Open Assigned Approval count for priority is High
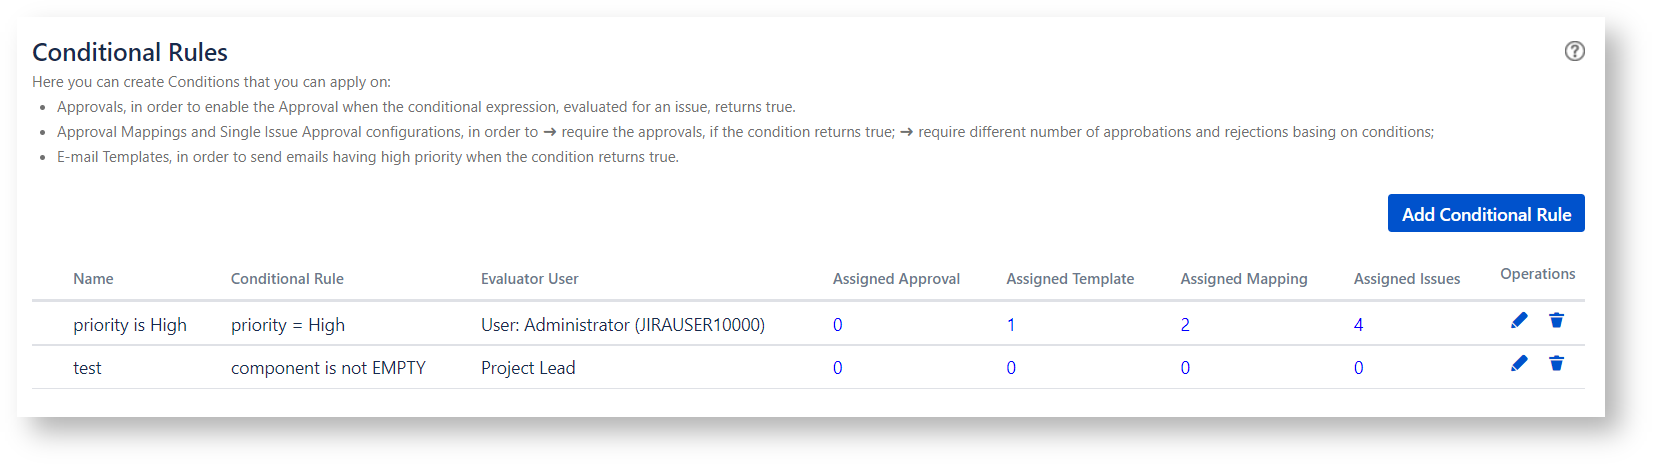The image size is (1653, 465). pos(837,325)
